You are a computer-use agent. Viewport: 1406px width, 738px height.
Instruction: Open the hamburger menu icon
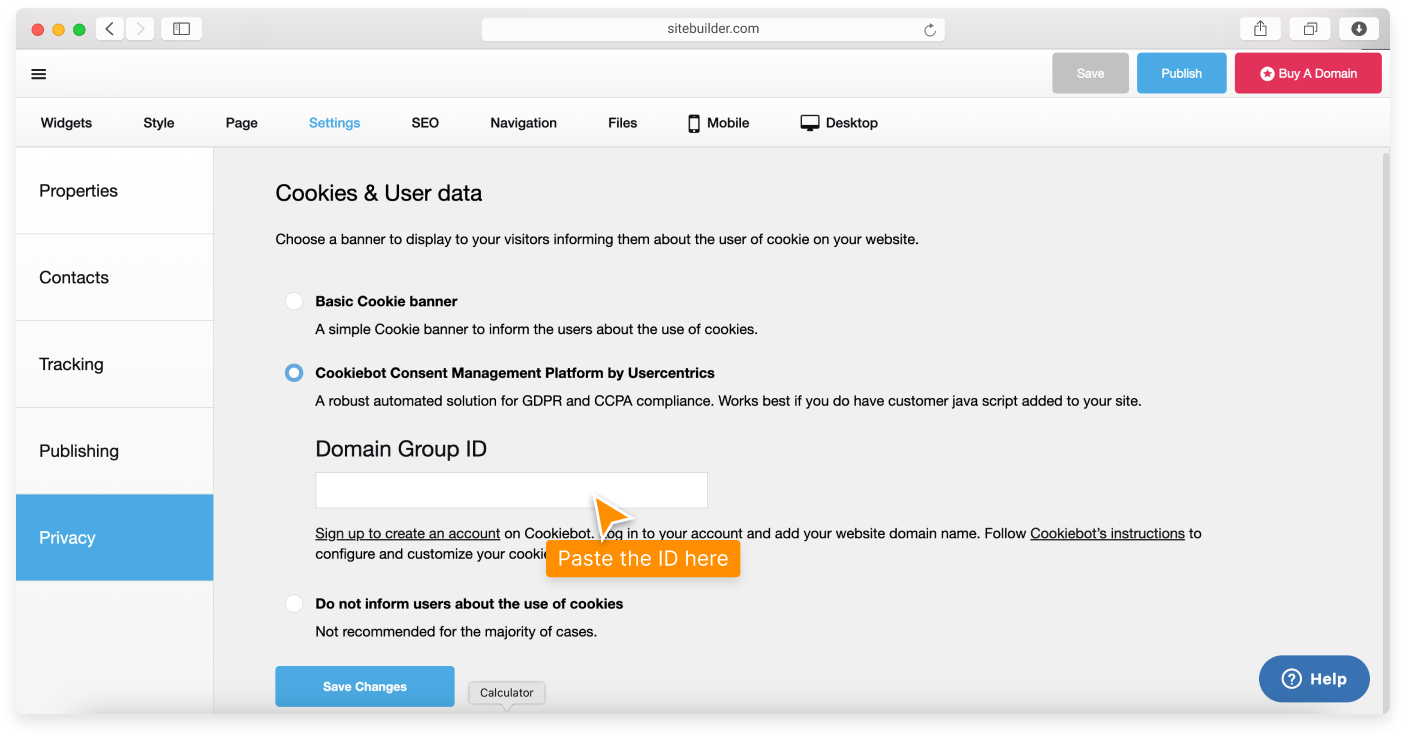coord(39,74)
